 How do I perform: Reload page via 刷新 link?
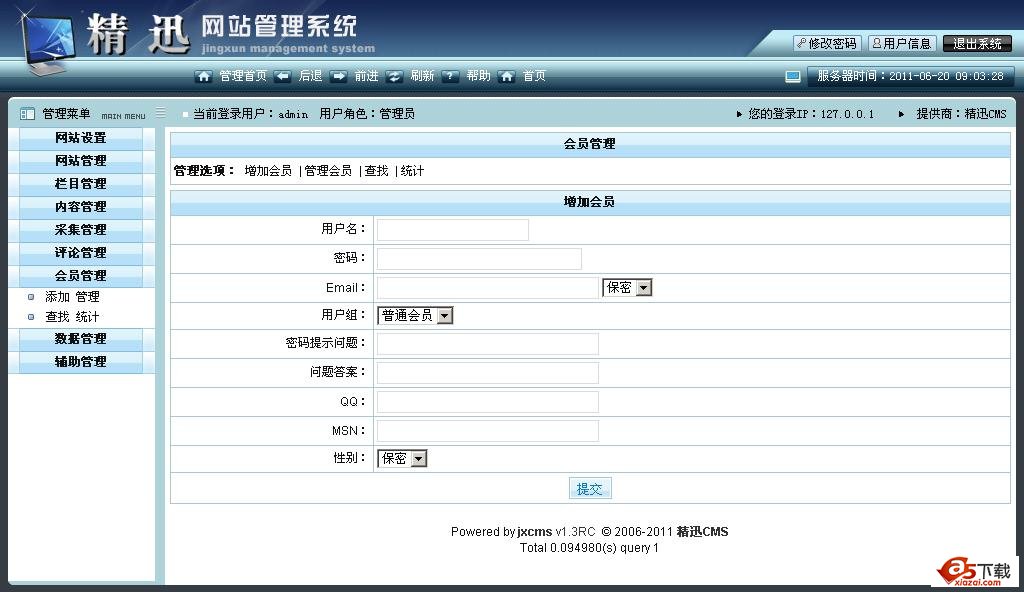[x=423, y=76]
